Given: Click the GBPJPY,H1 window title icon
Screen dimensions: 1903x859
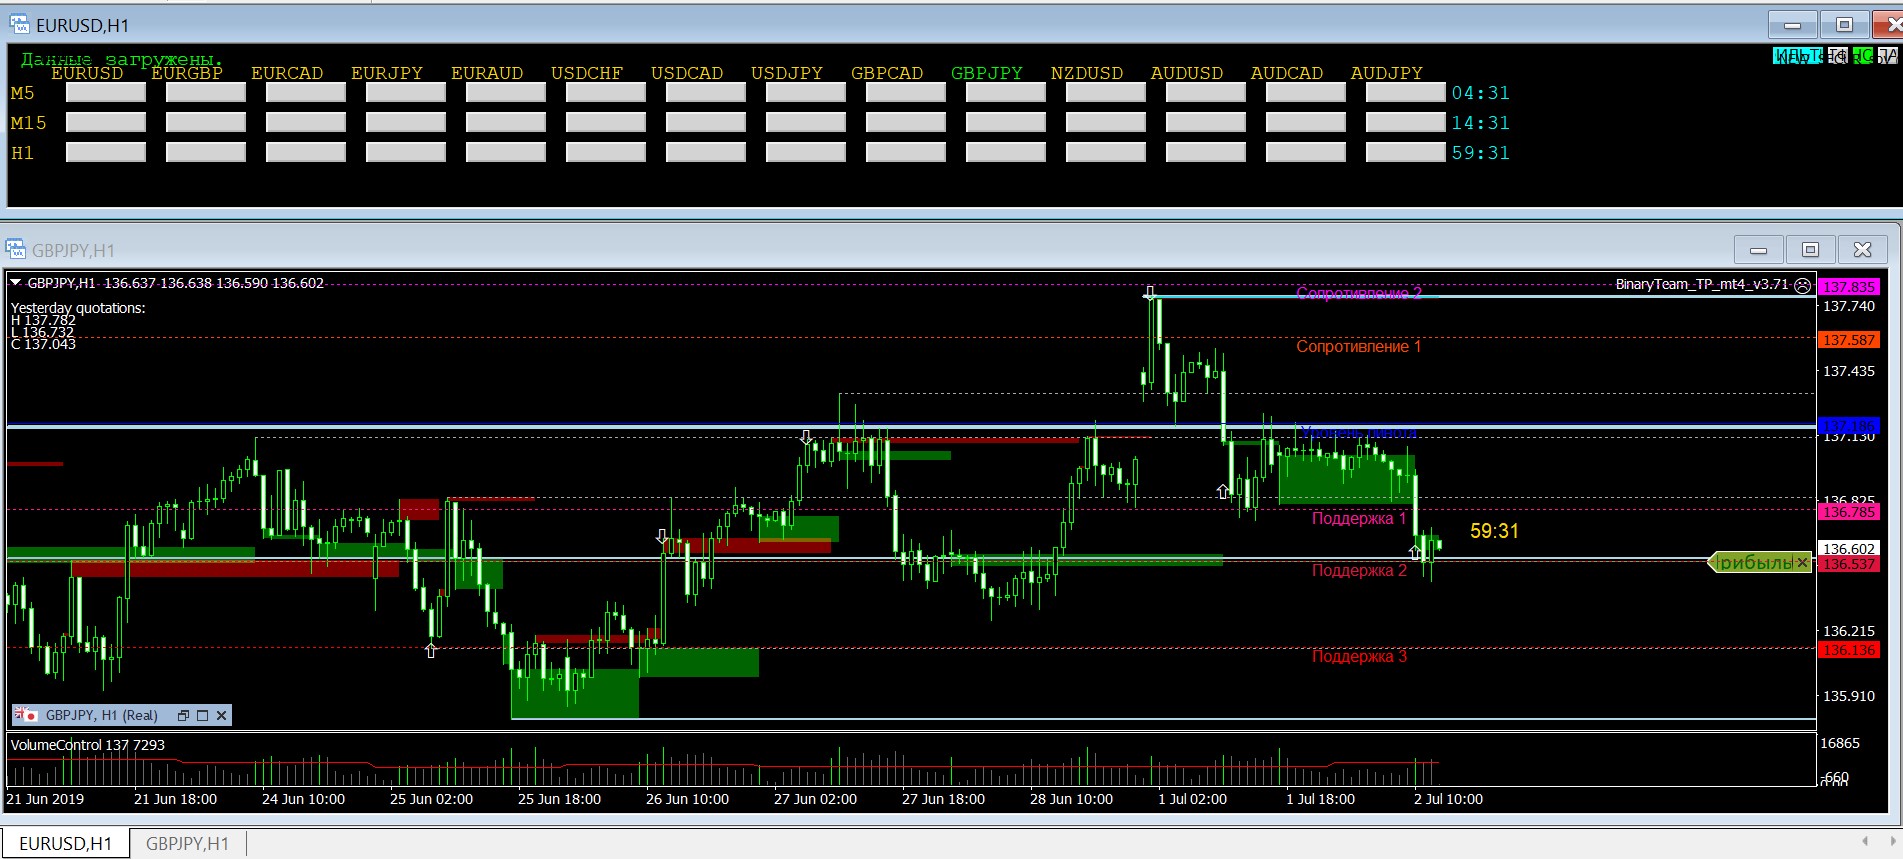Looking at the screenshot, I should [x=16, y=249].
